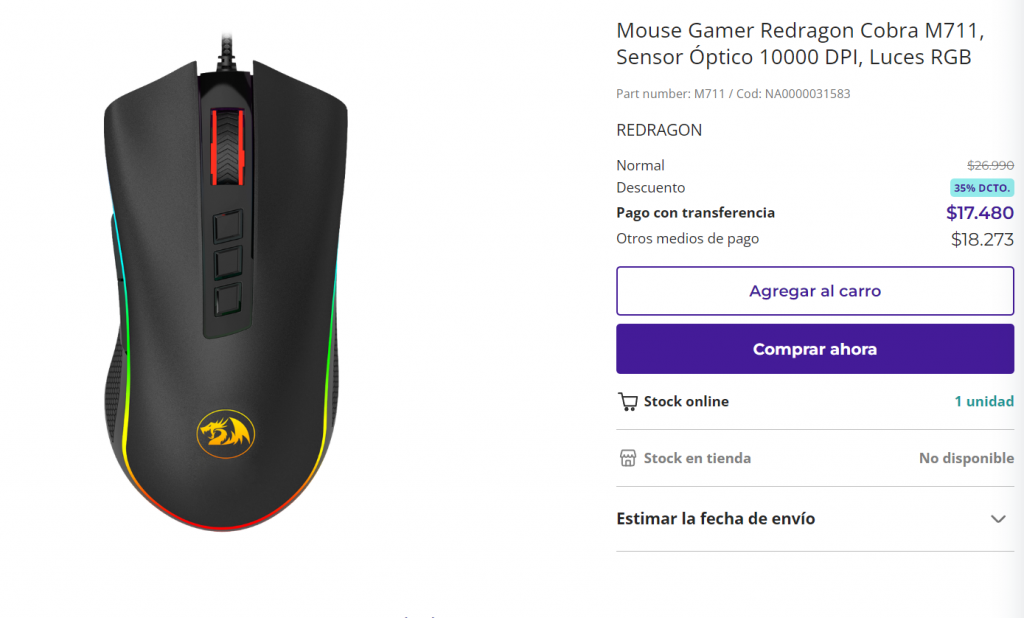The height and width of the screenshot is (618, 1024).
Task: Click the golden dragon logo on the mouse
Action: click(225, 434)
